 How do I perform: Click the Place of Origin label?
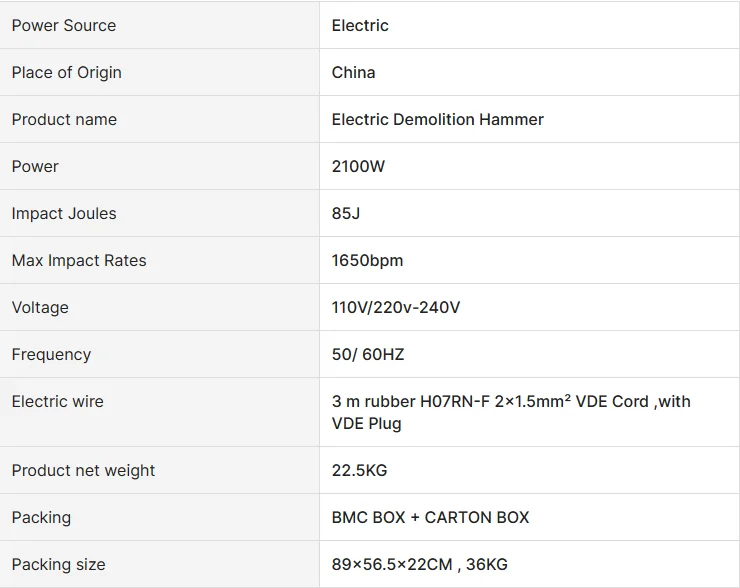pos(66,72)
